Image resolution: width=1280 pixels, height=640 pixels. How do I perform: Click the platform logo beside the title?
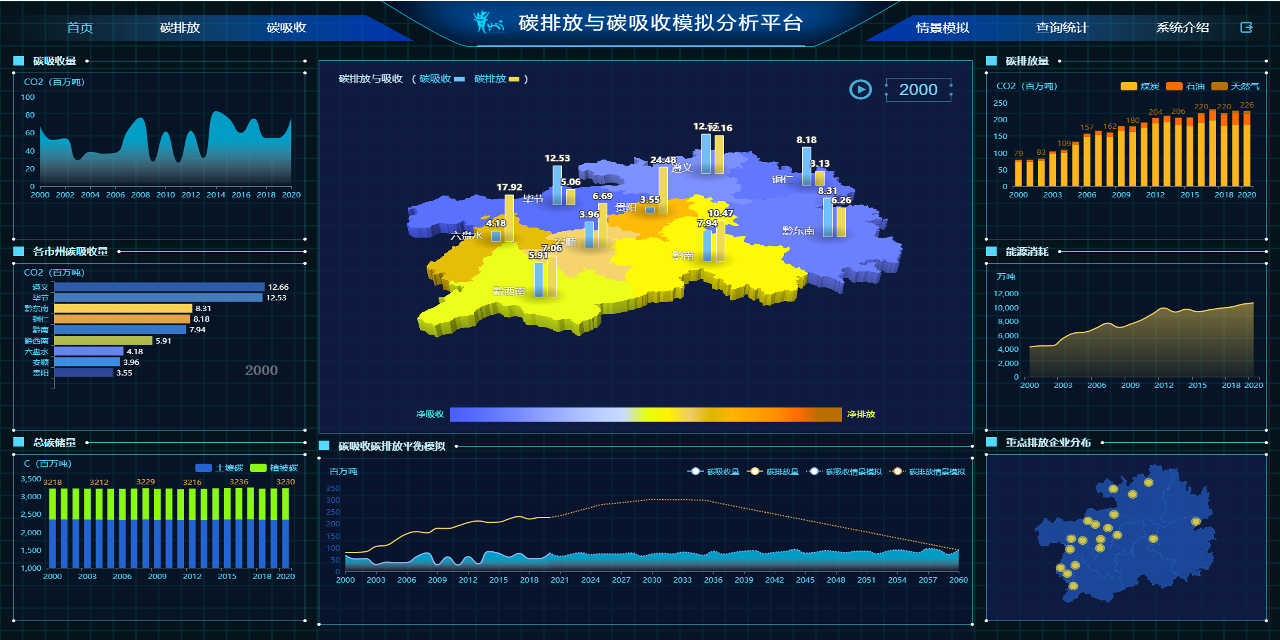(x=488, y=22)
